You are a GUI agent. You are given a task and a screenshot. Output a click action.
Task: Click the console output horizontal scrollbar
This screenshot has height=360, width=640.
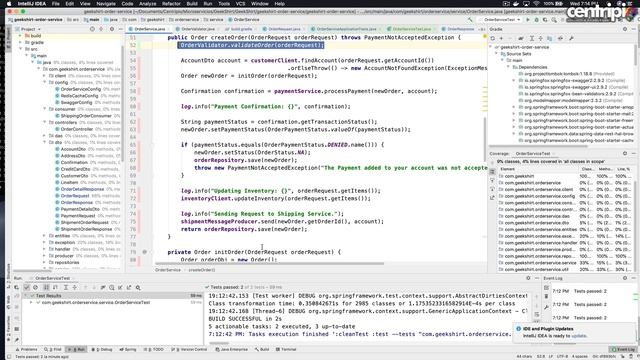click(219, 343)
